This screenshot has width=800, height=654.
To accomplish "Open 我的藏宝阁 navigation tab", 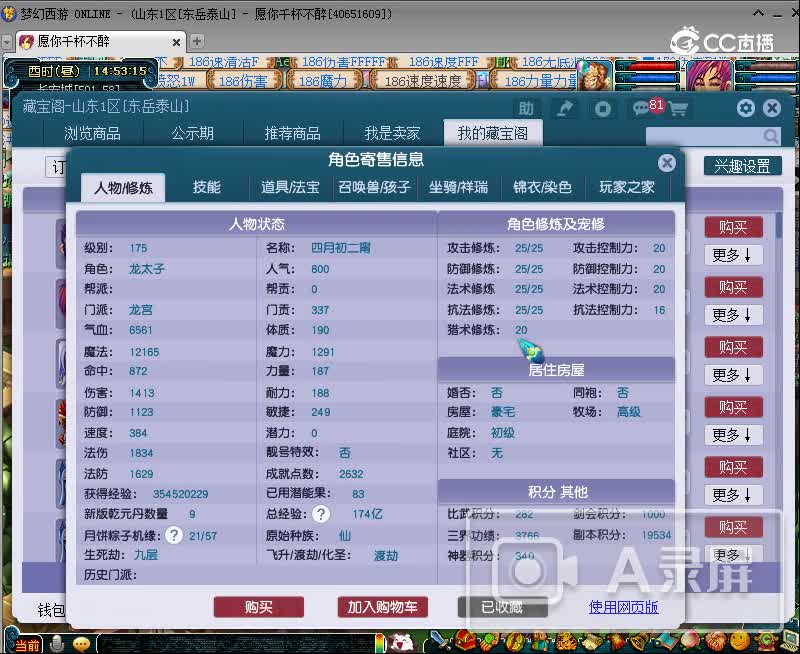I will [x=493, y=134].
